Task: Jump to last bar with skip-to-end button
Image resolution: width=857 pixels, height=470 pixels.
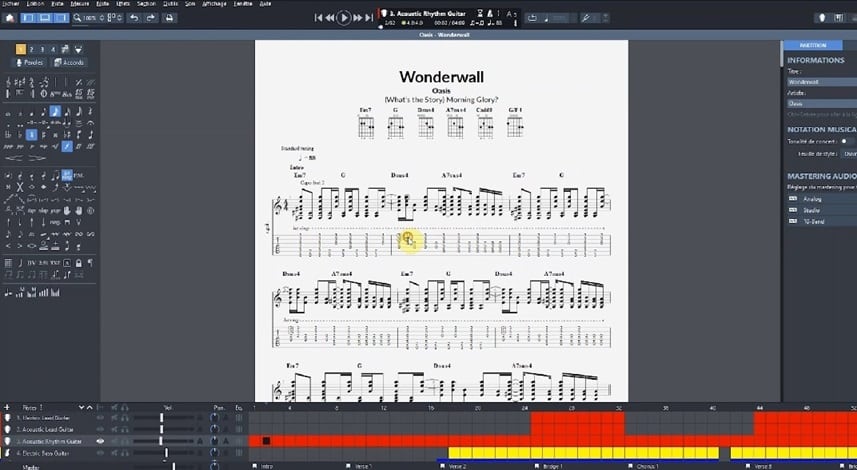Action: [x=369, y=18]
